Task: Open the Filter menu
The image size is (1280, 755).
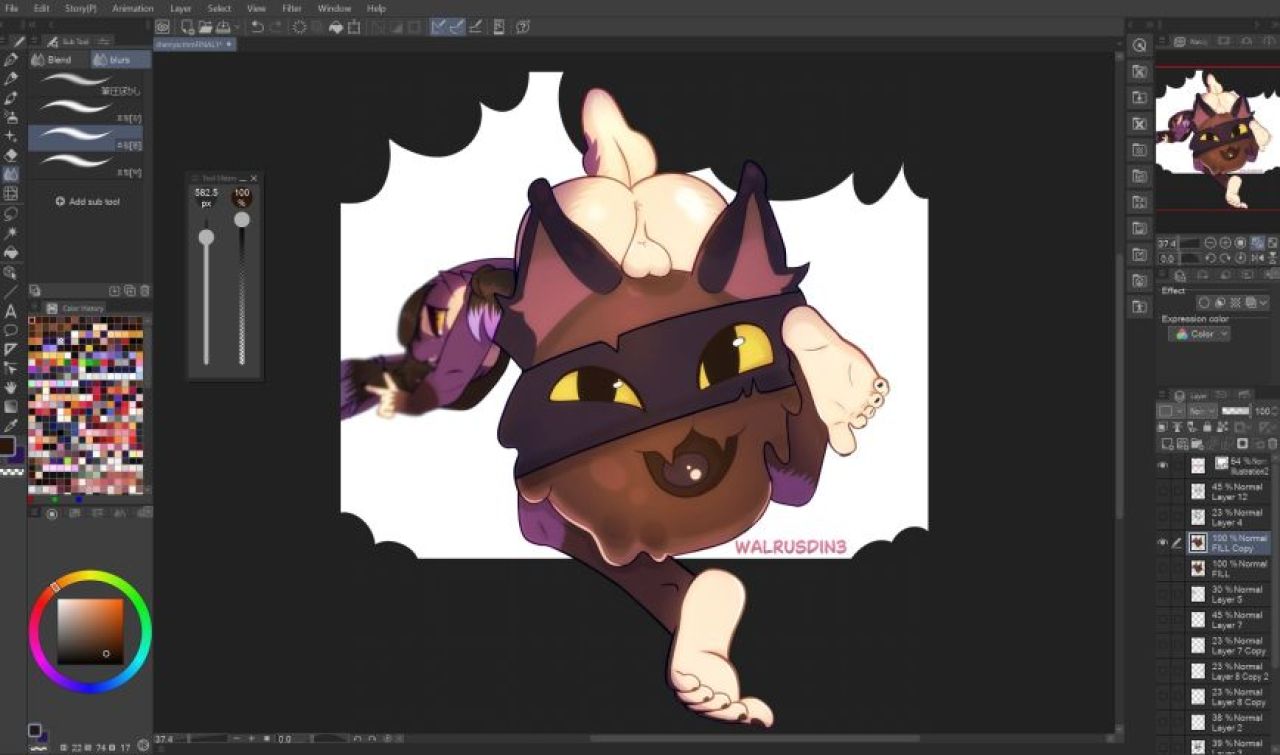Action: [x=291, y=8]
